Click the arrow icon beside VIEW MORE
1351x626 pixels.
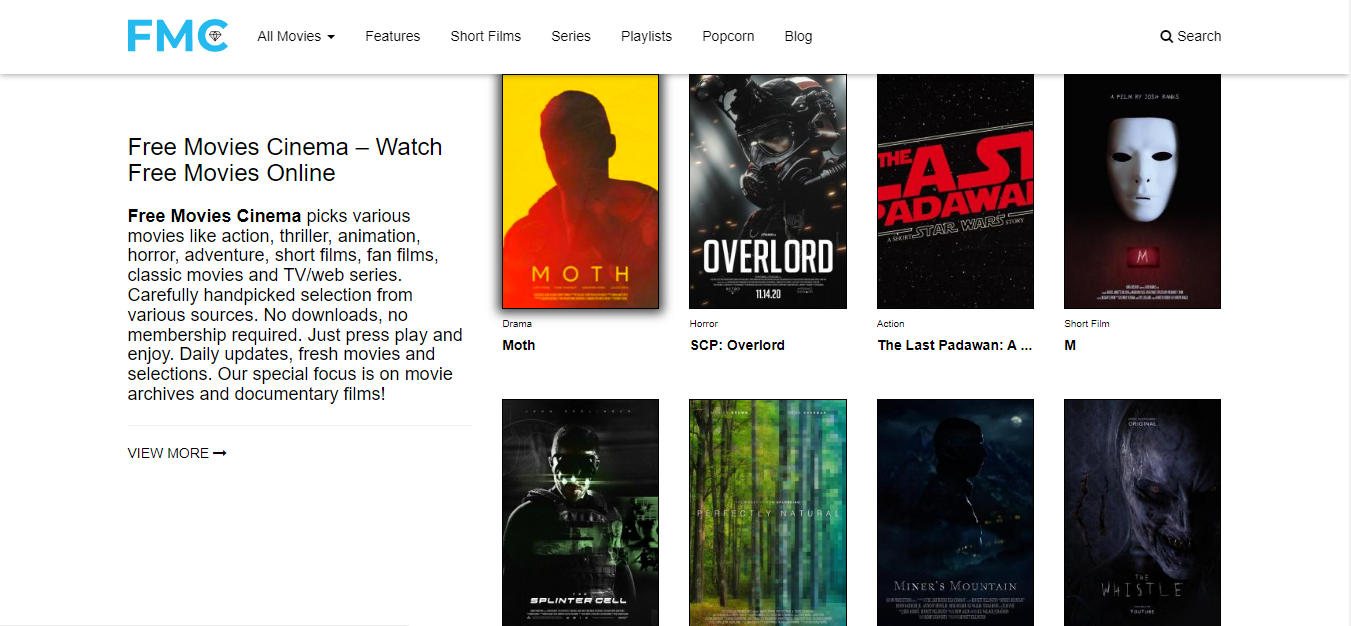220,453
